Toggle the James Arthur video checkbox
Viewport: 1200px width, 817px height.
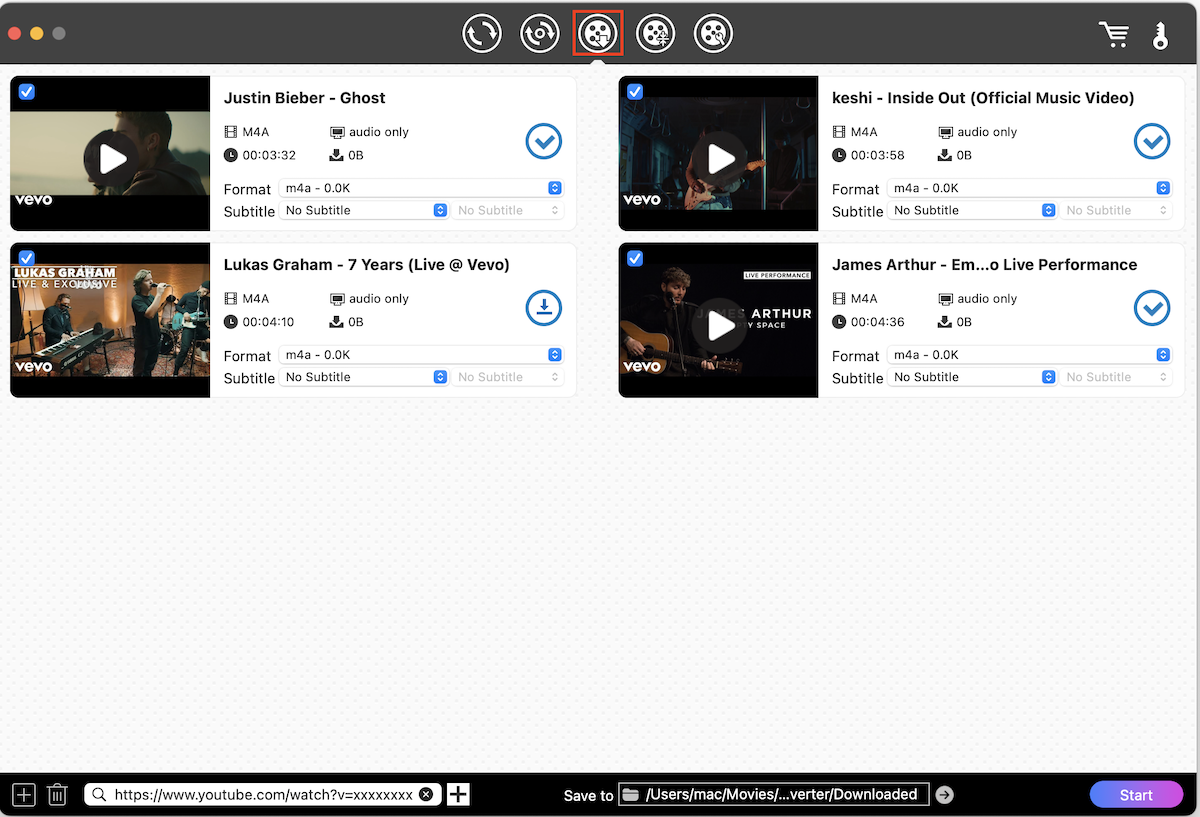[635, 259]
